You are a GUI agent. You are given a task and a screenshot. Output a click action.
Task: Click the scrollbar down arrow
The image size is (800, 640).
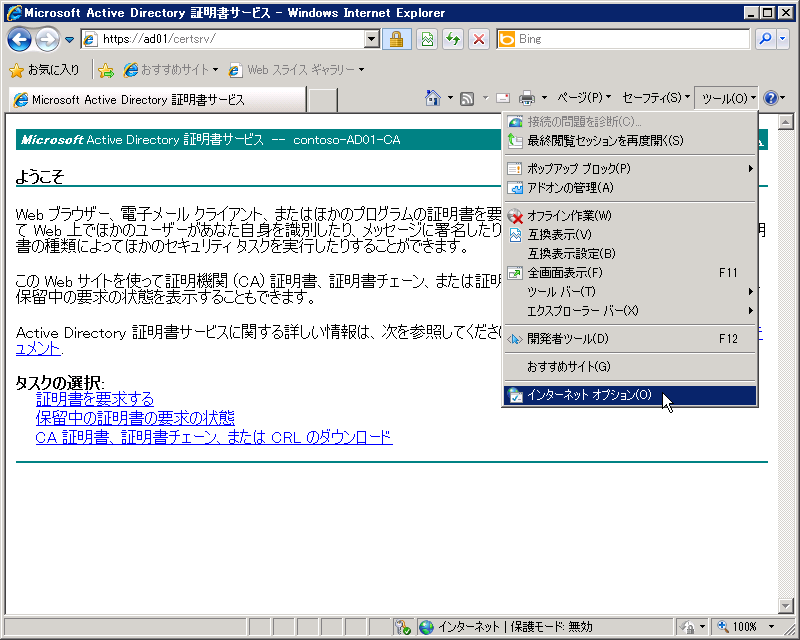[x=786, y=605]
